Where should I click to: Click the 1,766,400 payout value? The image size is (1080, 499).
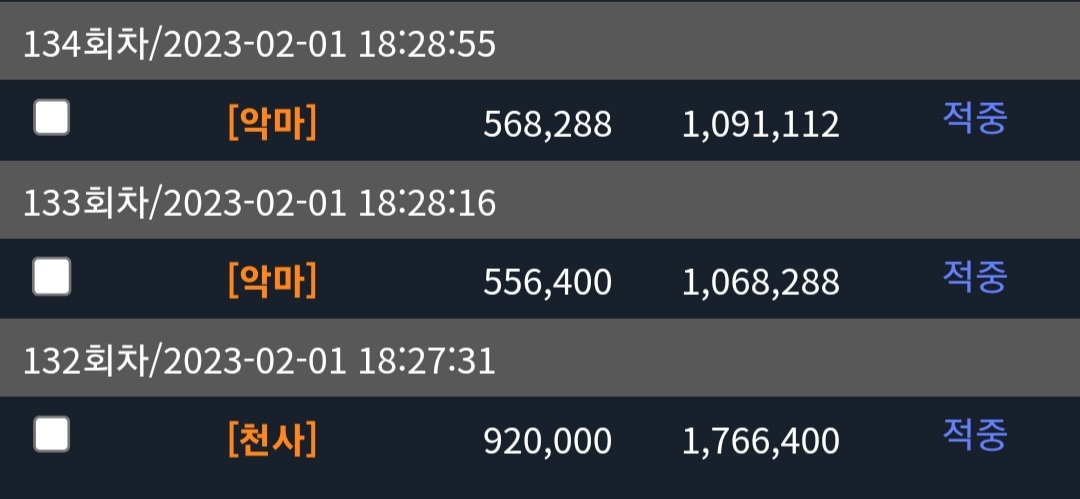761,441
